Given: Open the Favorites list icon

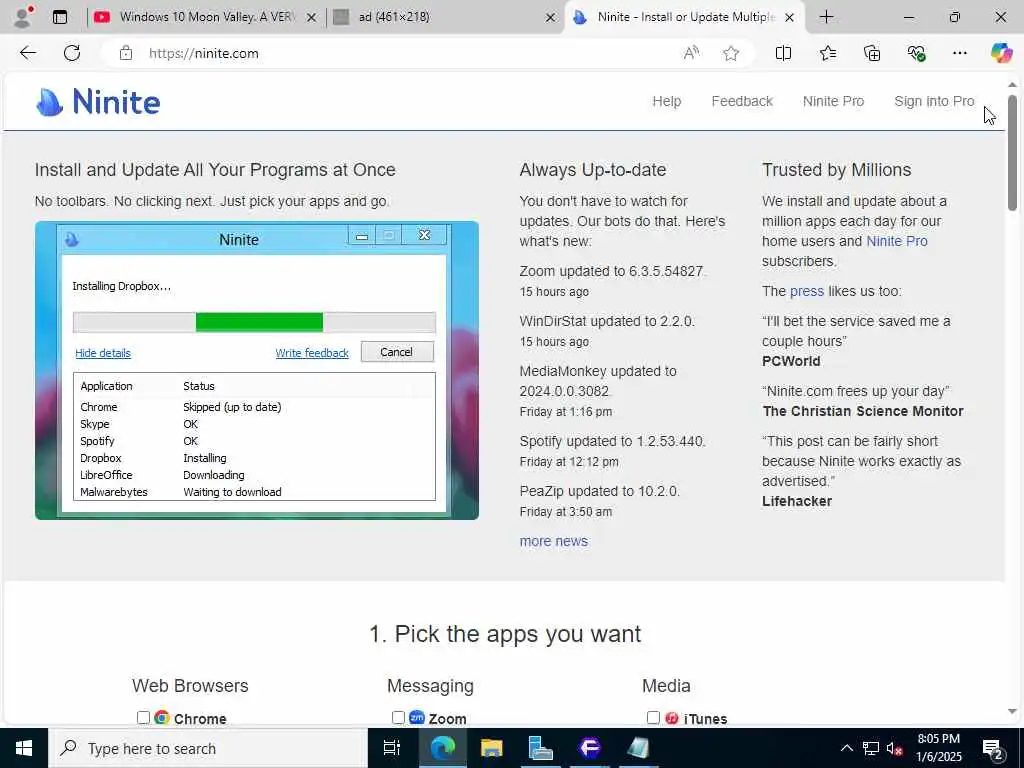Looking at the screenshot, I should [x=827, y=53].
